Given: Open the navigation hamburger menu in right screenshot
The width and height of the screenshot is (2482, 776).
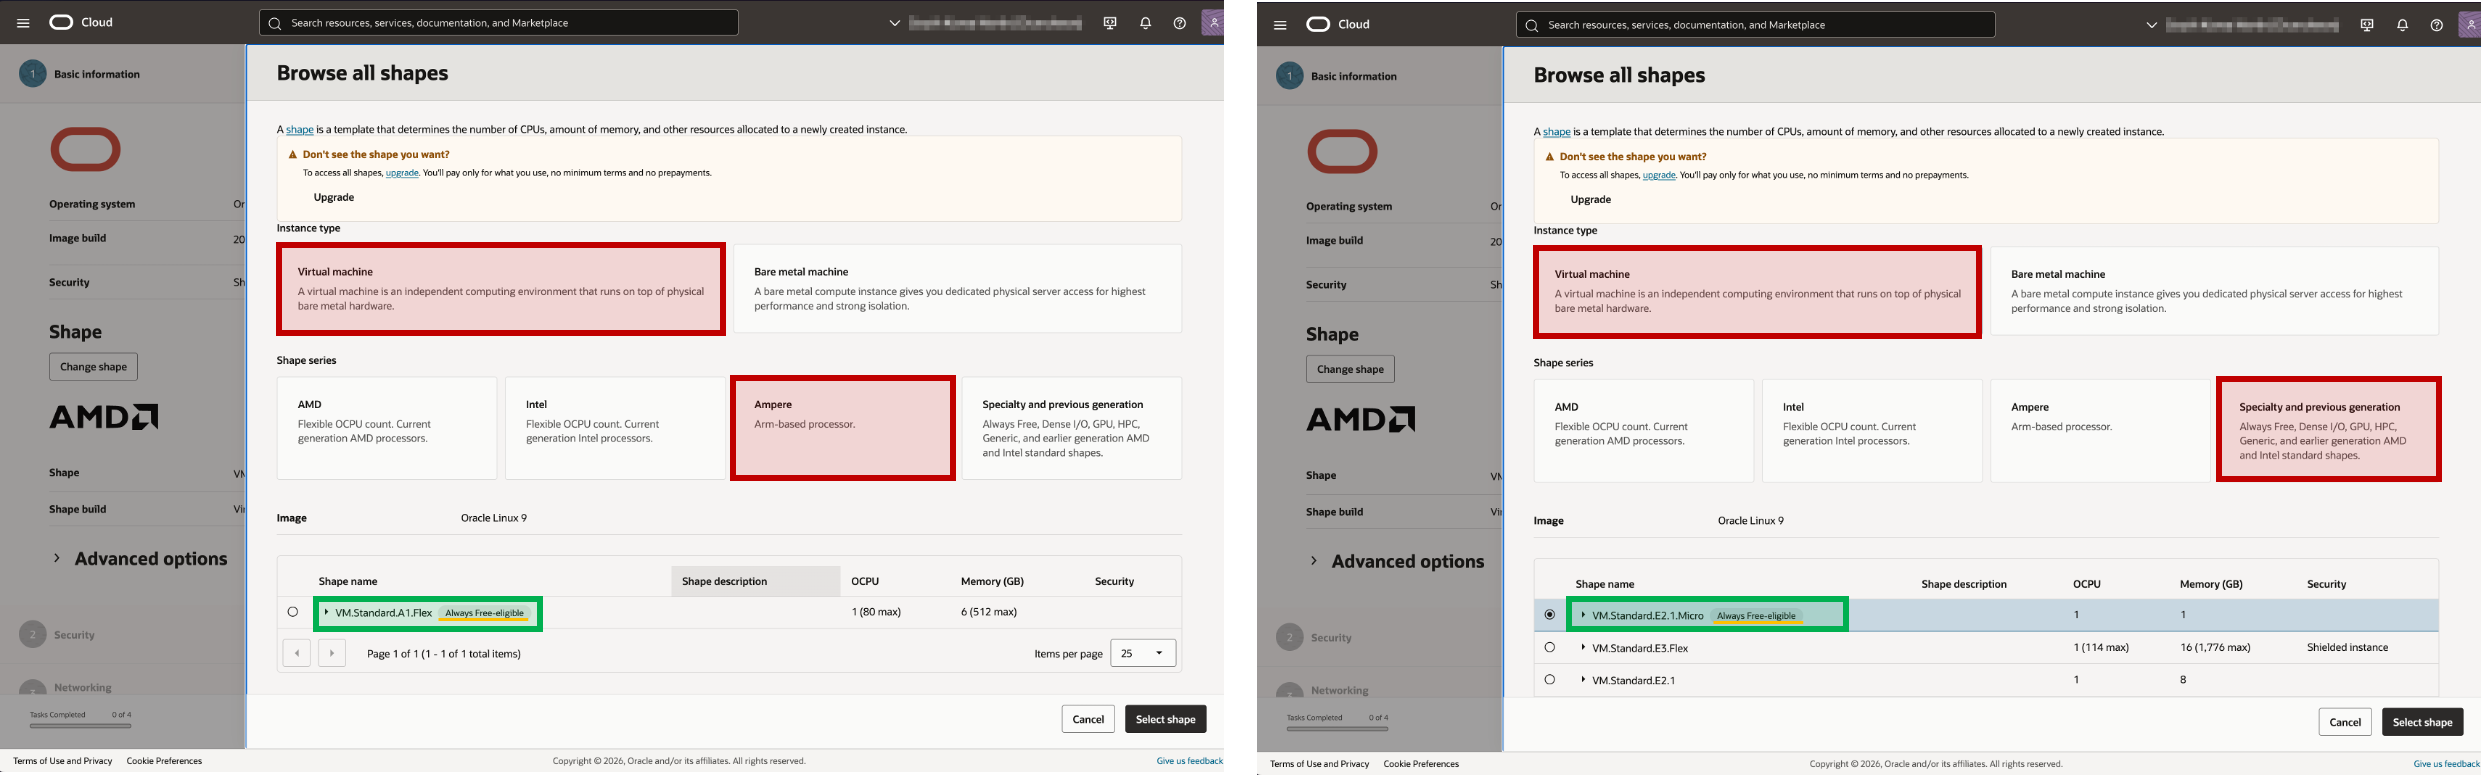Looking at the screenshot, I should (x=1280, y=25).
